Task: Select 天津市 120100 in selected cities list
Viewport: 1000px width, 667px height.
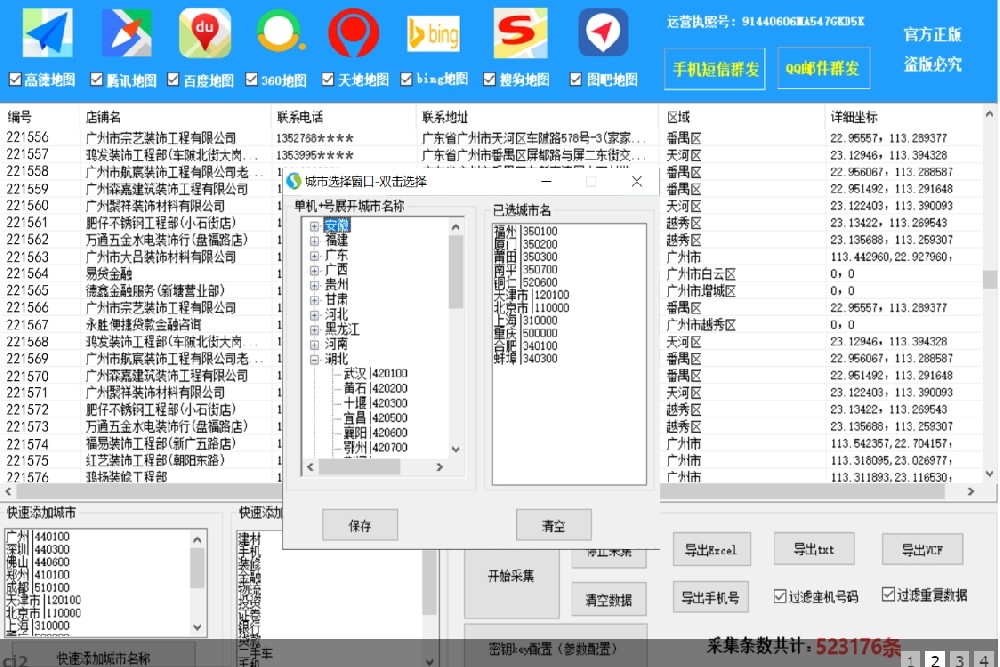Action: pyautogui.click(x=531, y=295)
